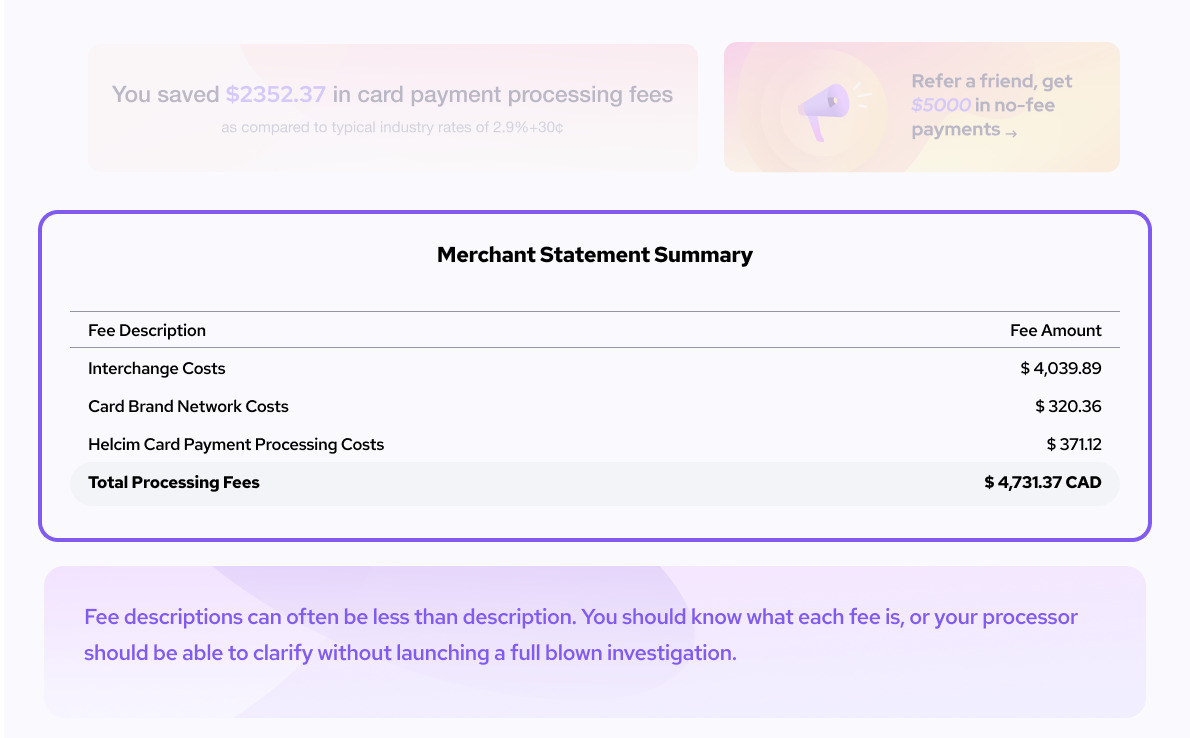The image size is (1190, 738).
Task: Click the purple fee descriptions tip text
Action: pos(581,635)
